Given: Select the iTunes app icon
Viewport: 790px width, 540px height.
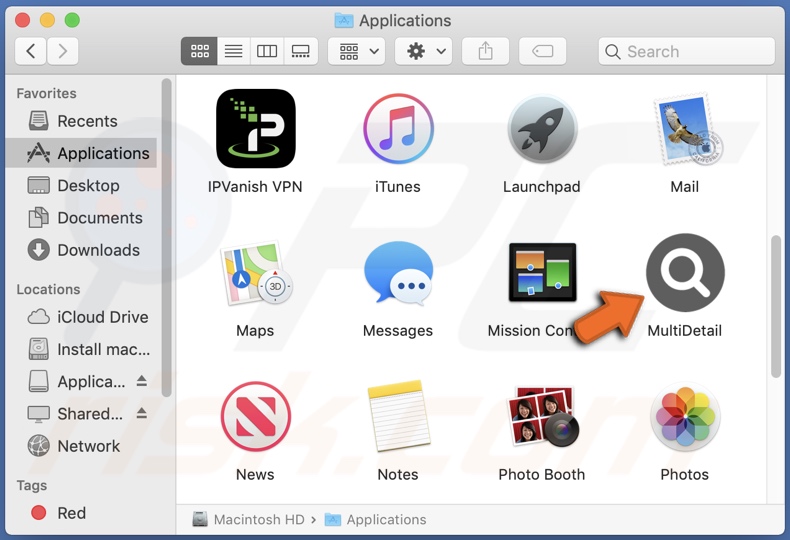Looking at the screenshot, I should (398, 129).
